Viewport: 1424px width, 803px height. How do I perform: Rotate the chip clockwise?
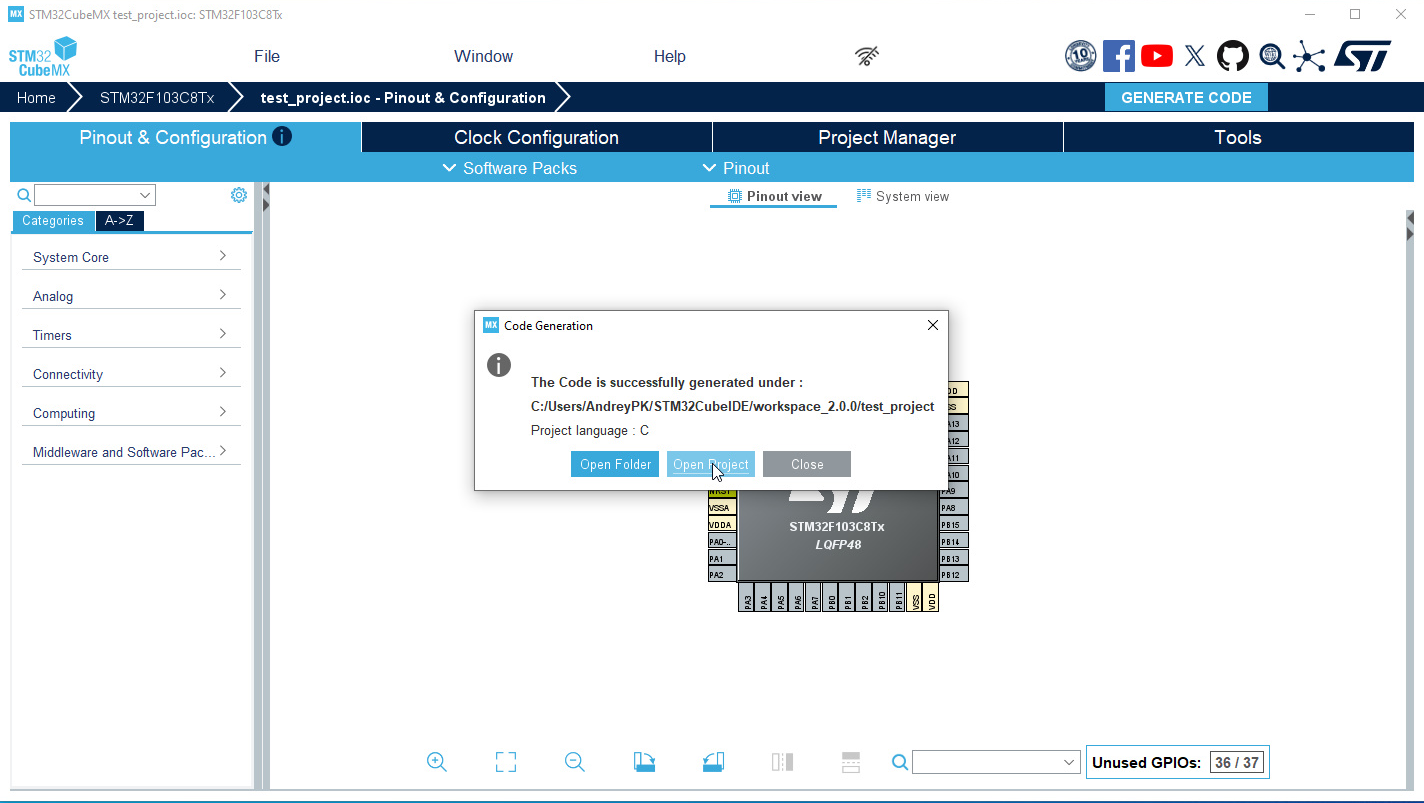tap(644, 762)
